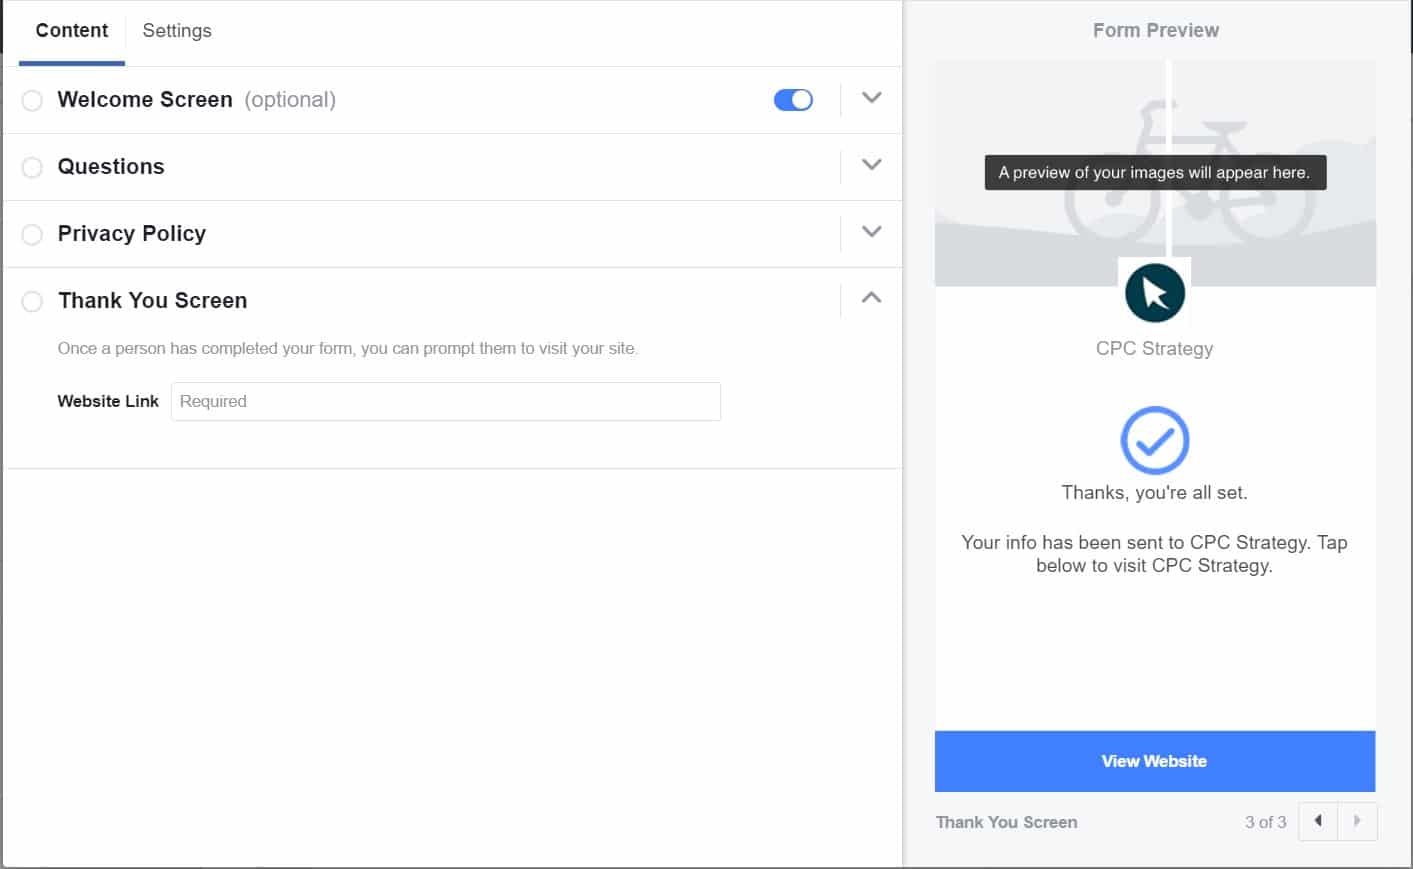Click the 'Thank You Screen' preview footer label
This screenshot has width=1413, height=869.
click(x=1007, y=822)
